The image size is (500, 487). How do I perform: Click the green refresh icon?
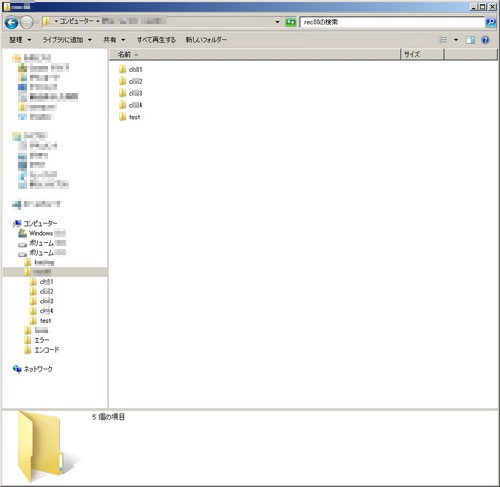tap(291, 22)
